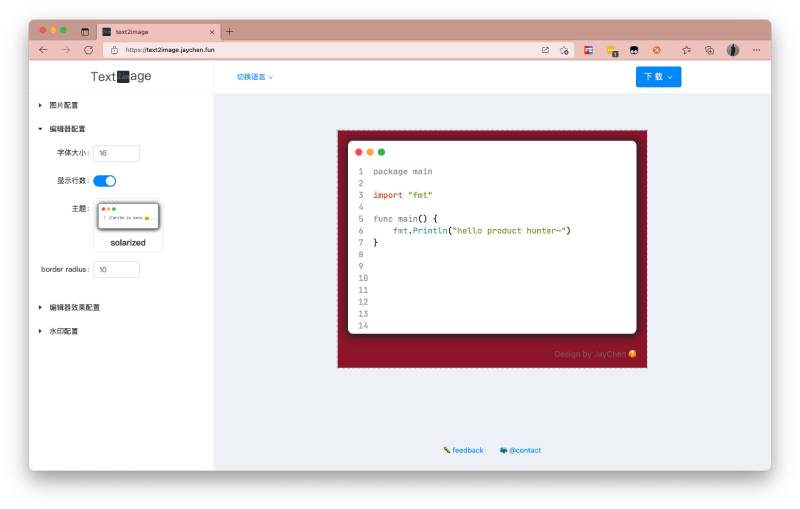Add page to favorites with star-plus icon

coord(564,50)
